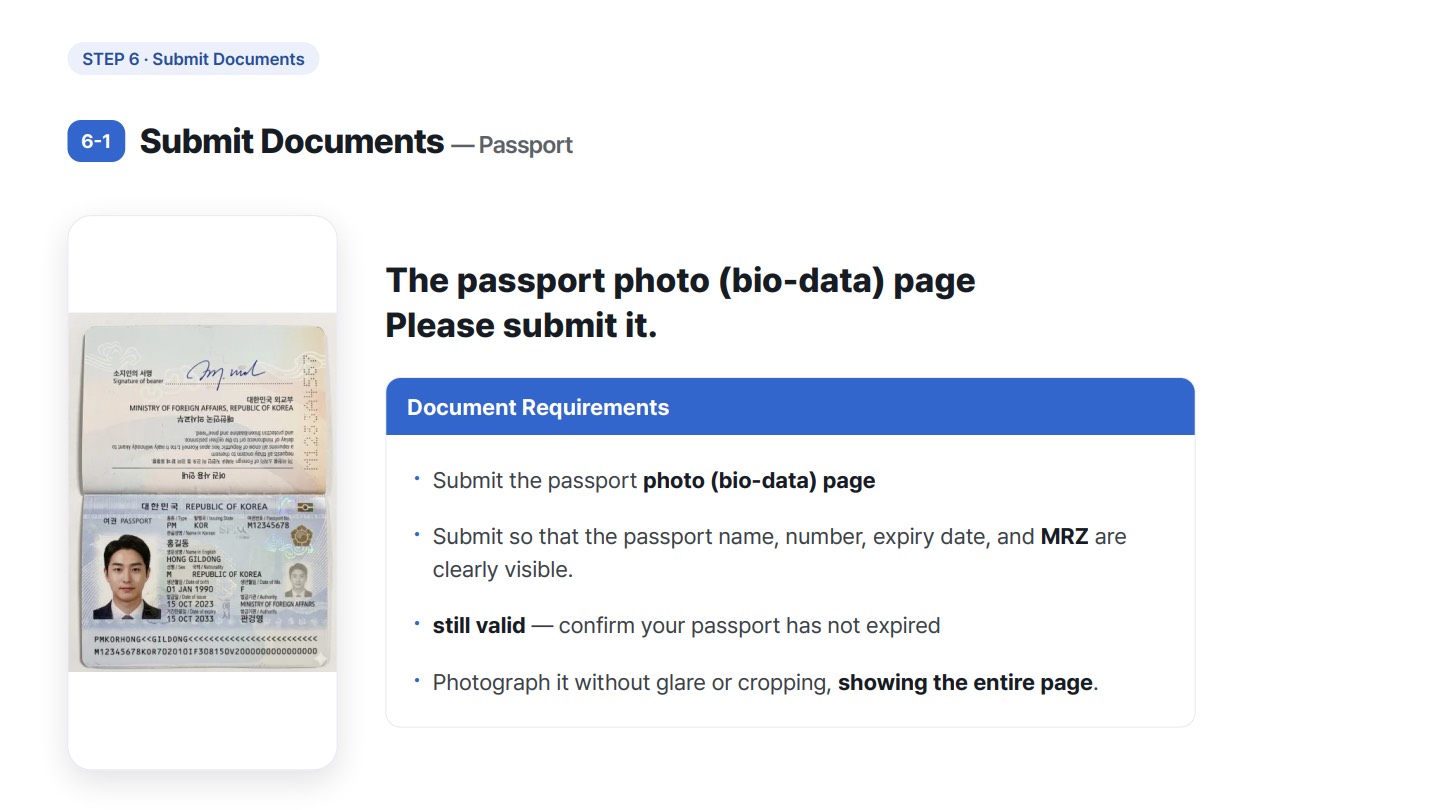Click the small ghost portrait on passport
This screenshot has height=810, width=1440.
[x=298, y=580]
